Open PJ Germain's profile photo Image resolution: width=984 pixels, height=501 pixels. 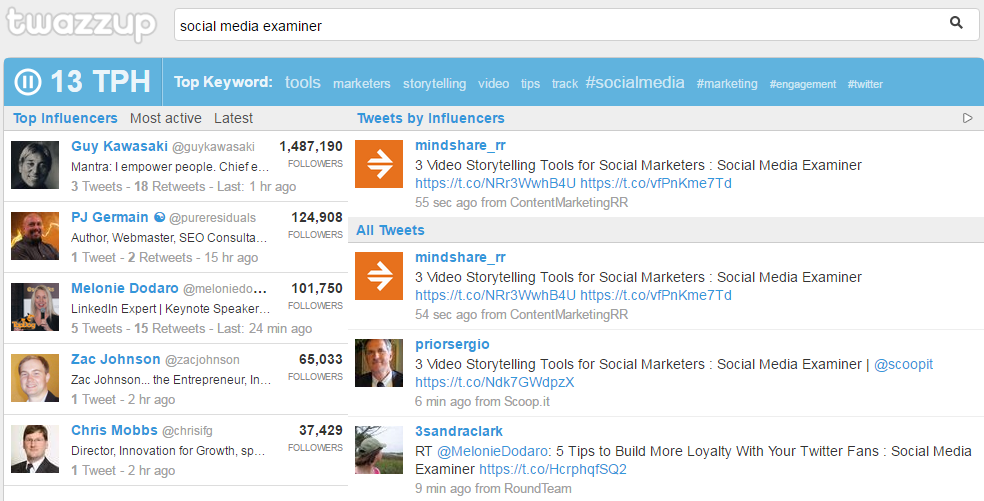(x=35, y=236)
